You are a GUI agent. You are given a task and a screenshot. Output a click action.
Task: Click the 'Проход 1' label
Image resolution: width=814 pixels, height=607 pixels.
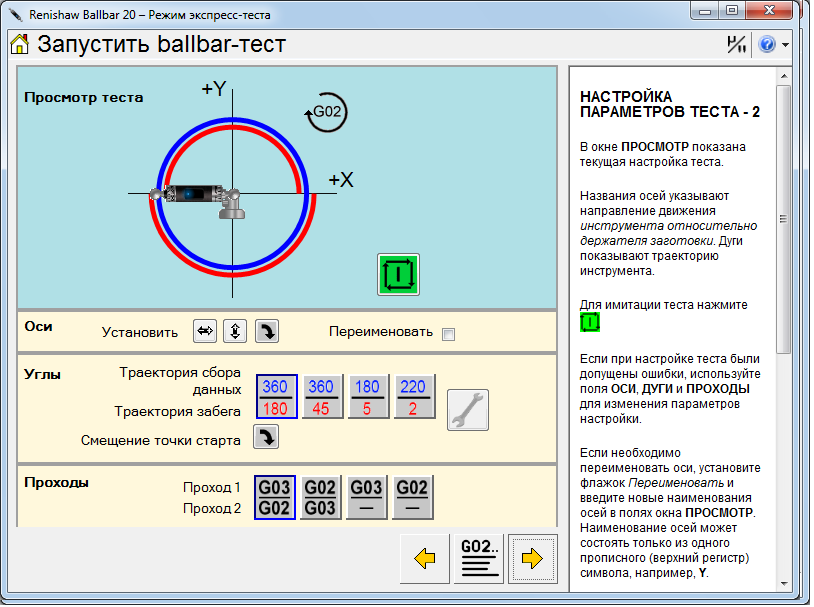point(212,488)
